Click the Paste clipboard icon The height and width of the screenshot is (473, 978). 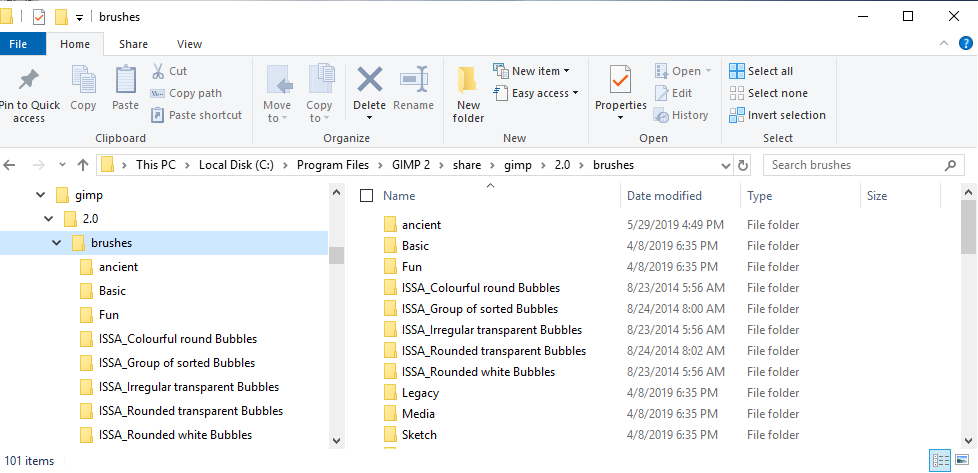[x=125, y=80]
